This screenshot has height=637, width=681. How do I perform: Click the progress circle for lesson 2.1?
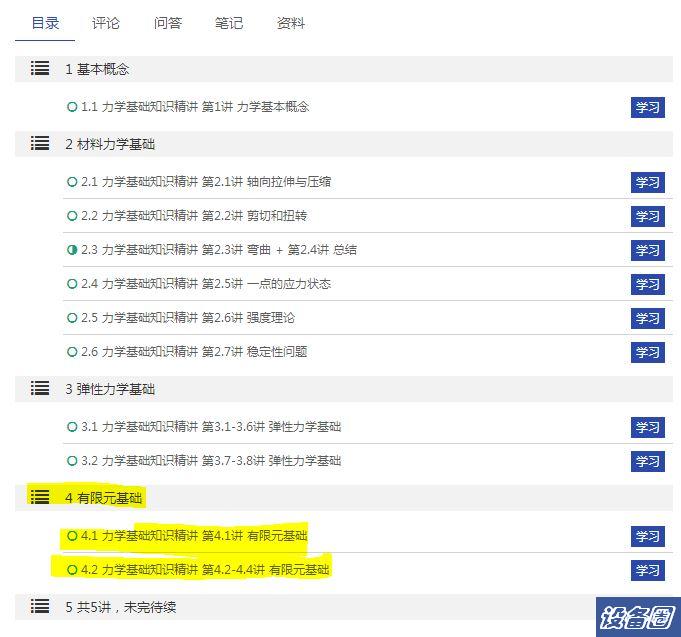pos(72,182)
